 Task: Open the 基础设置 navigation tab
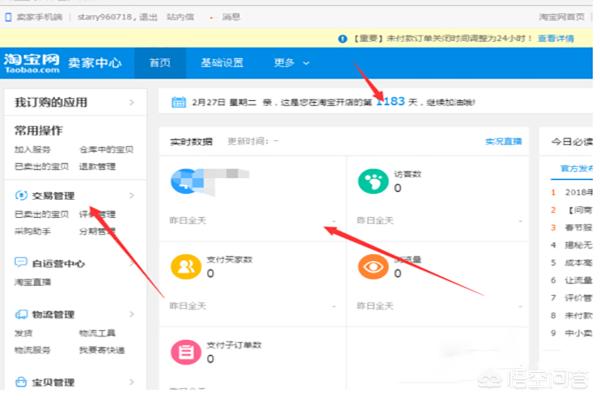pyautogui.click(x=221, y=63)
